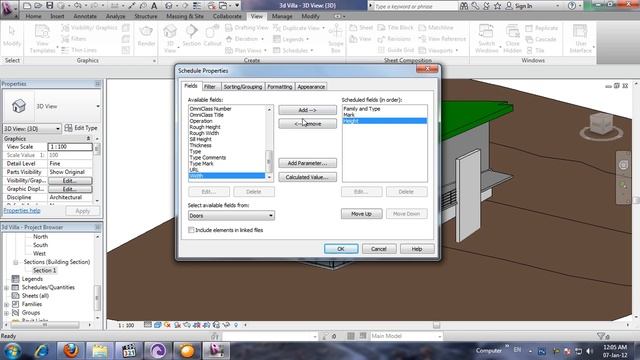Screen dimensions: 640x360
Task: Select Rough Height in available fields
Action: (205, 127)
